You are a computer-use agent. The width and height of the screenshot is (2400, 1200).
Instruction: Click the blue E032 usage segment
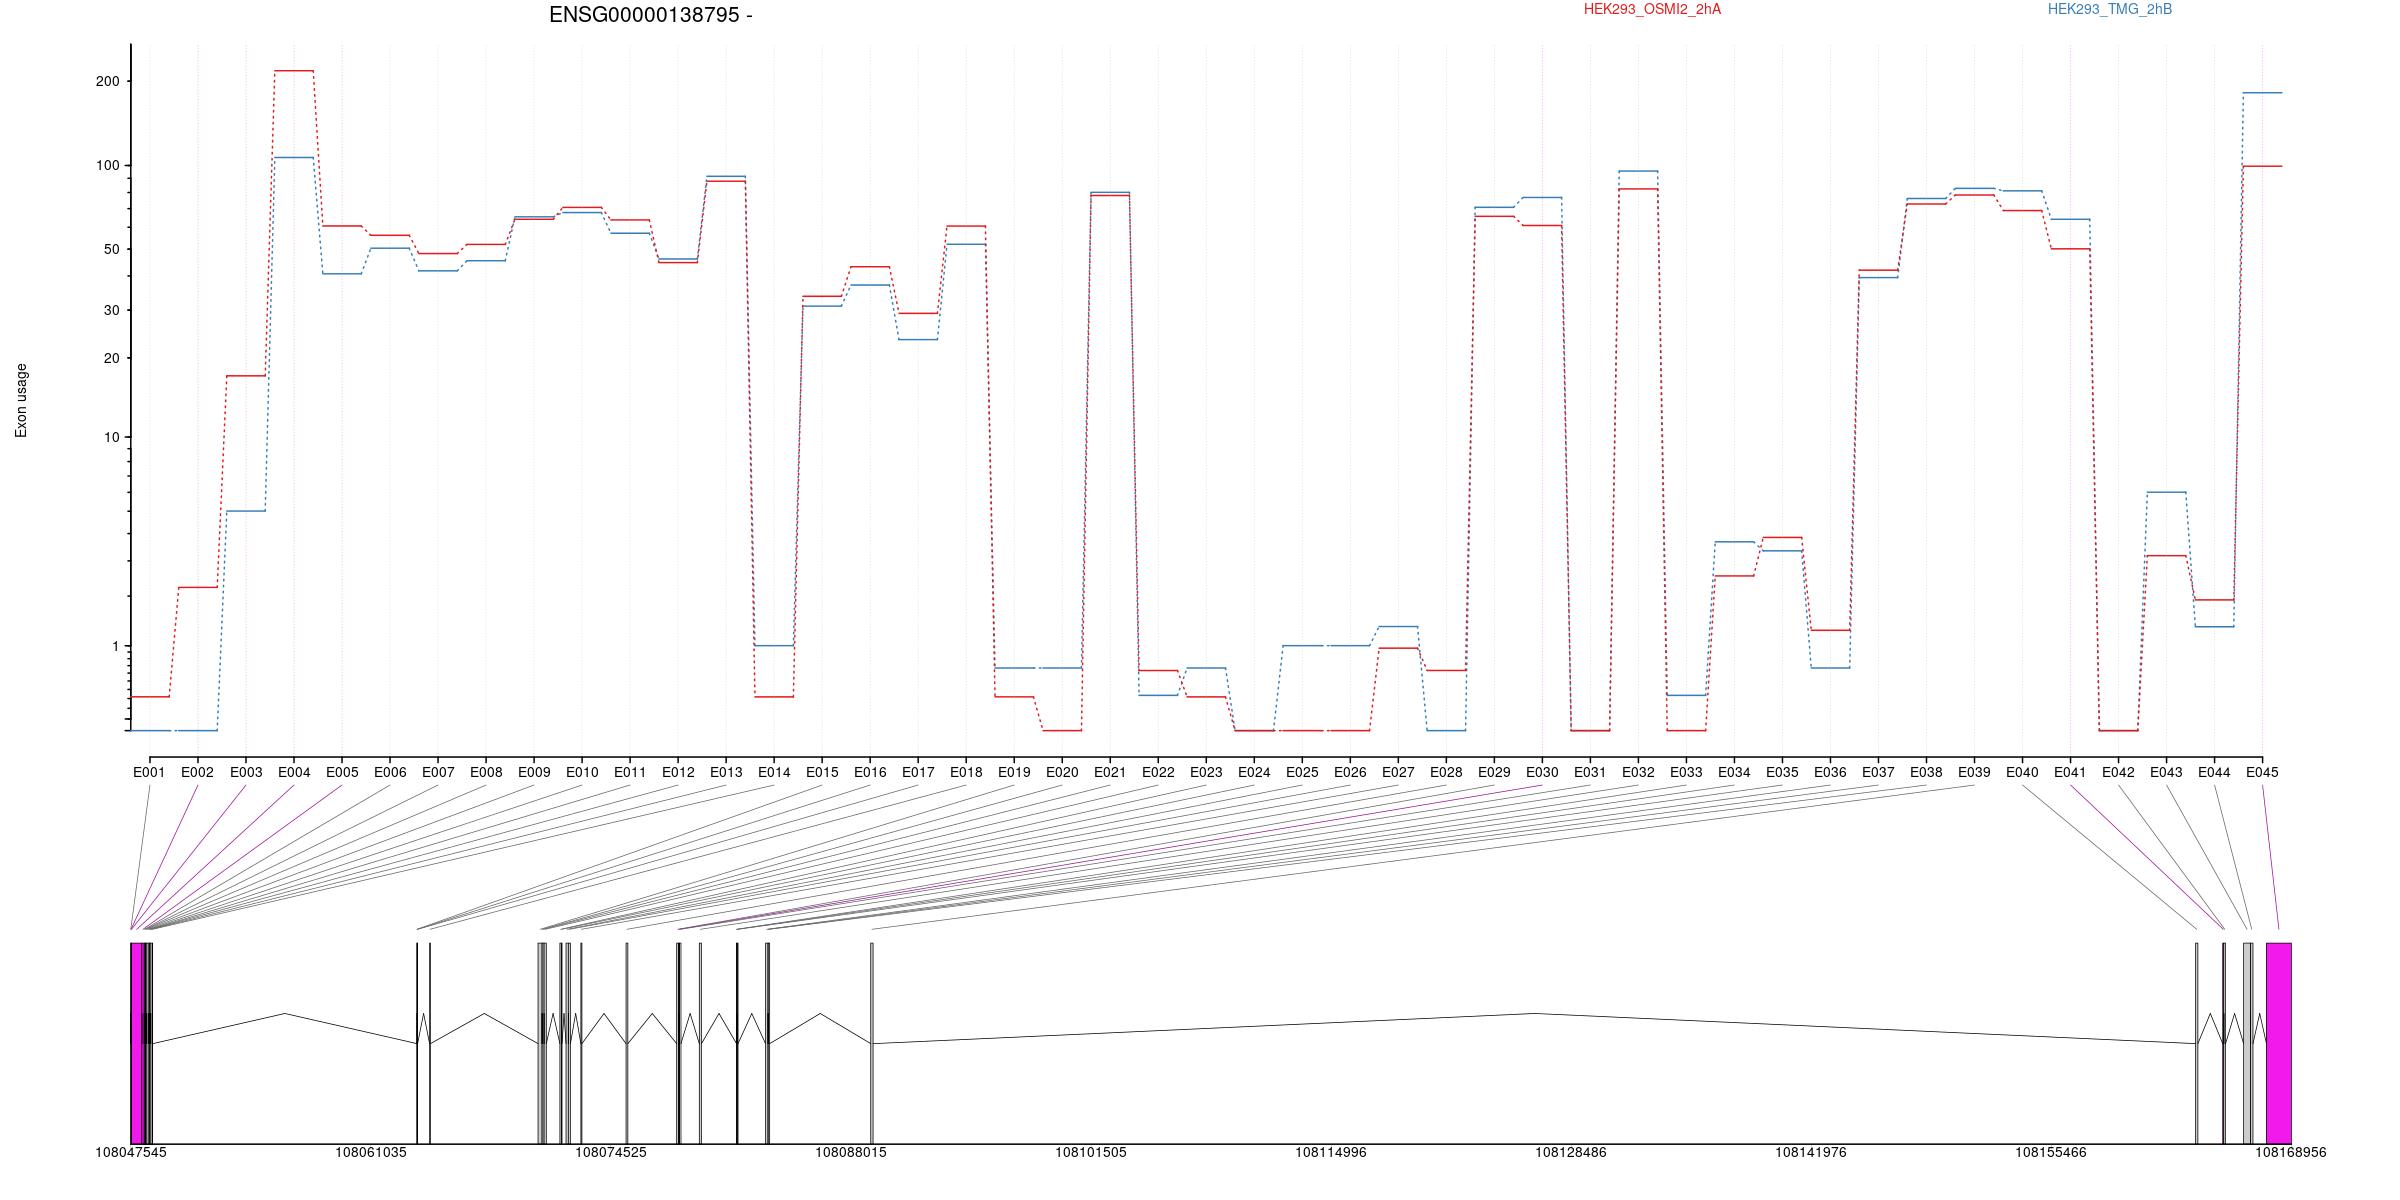pos(1638,171)
